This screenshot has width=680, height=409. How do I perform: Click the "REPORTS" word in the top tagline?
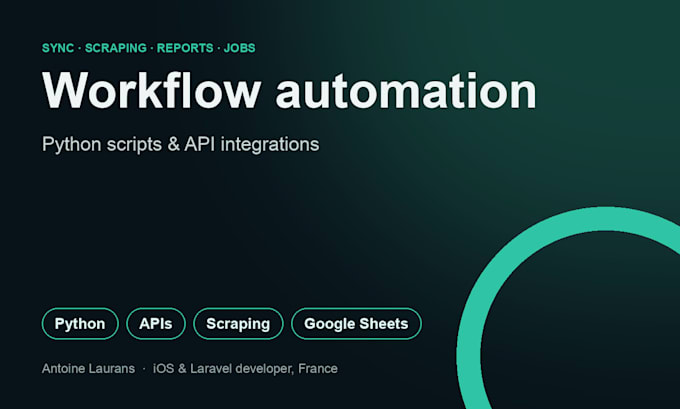pos(185,48)
